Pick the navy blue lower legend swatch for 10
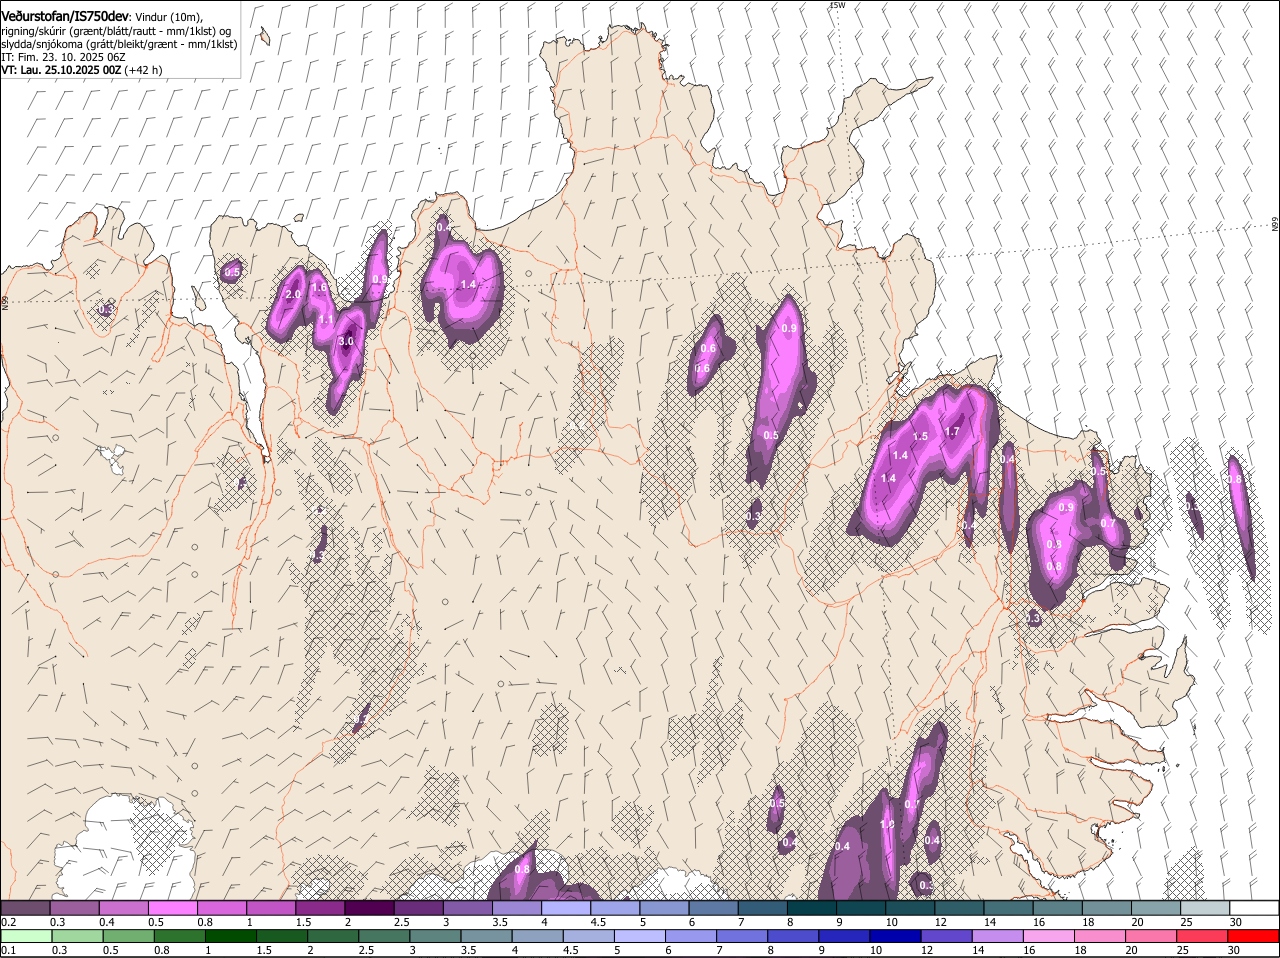This screenshot has height=958, width=1280. pos(896,936)
